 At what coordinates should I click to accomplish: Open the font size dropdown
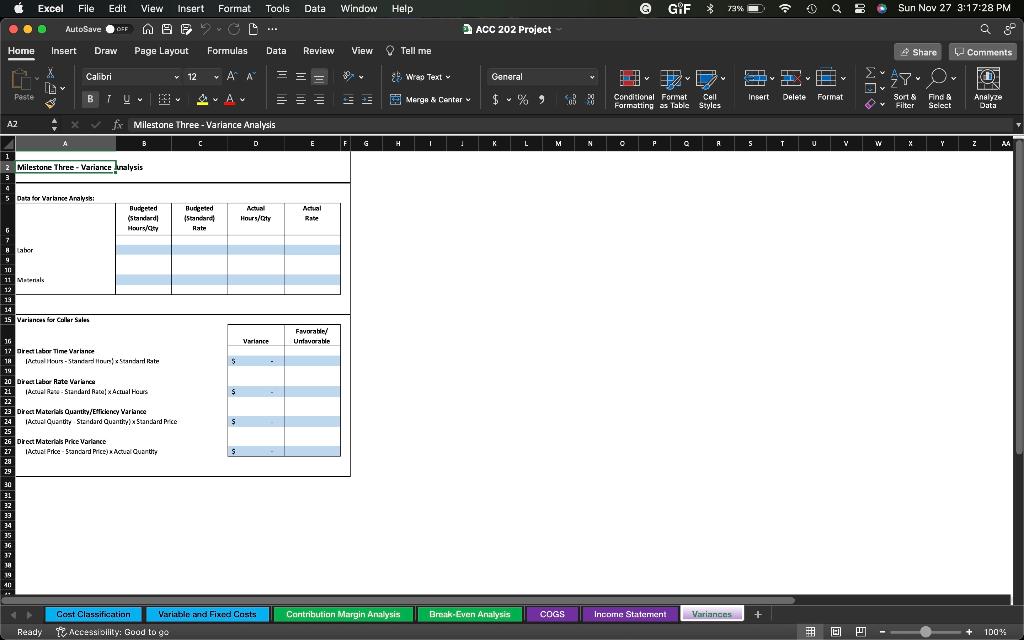(x=218, y=75)
